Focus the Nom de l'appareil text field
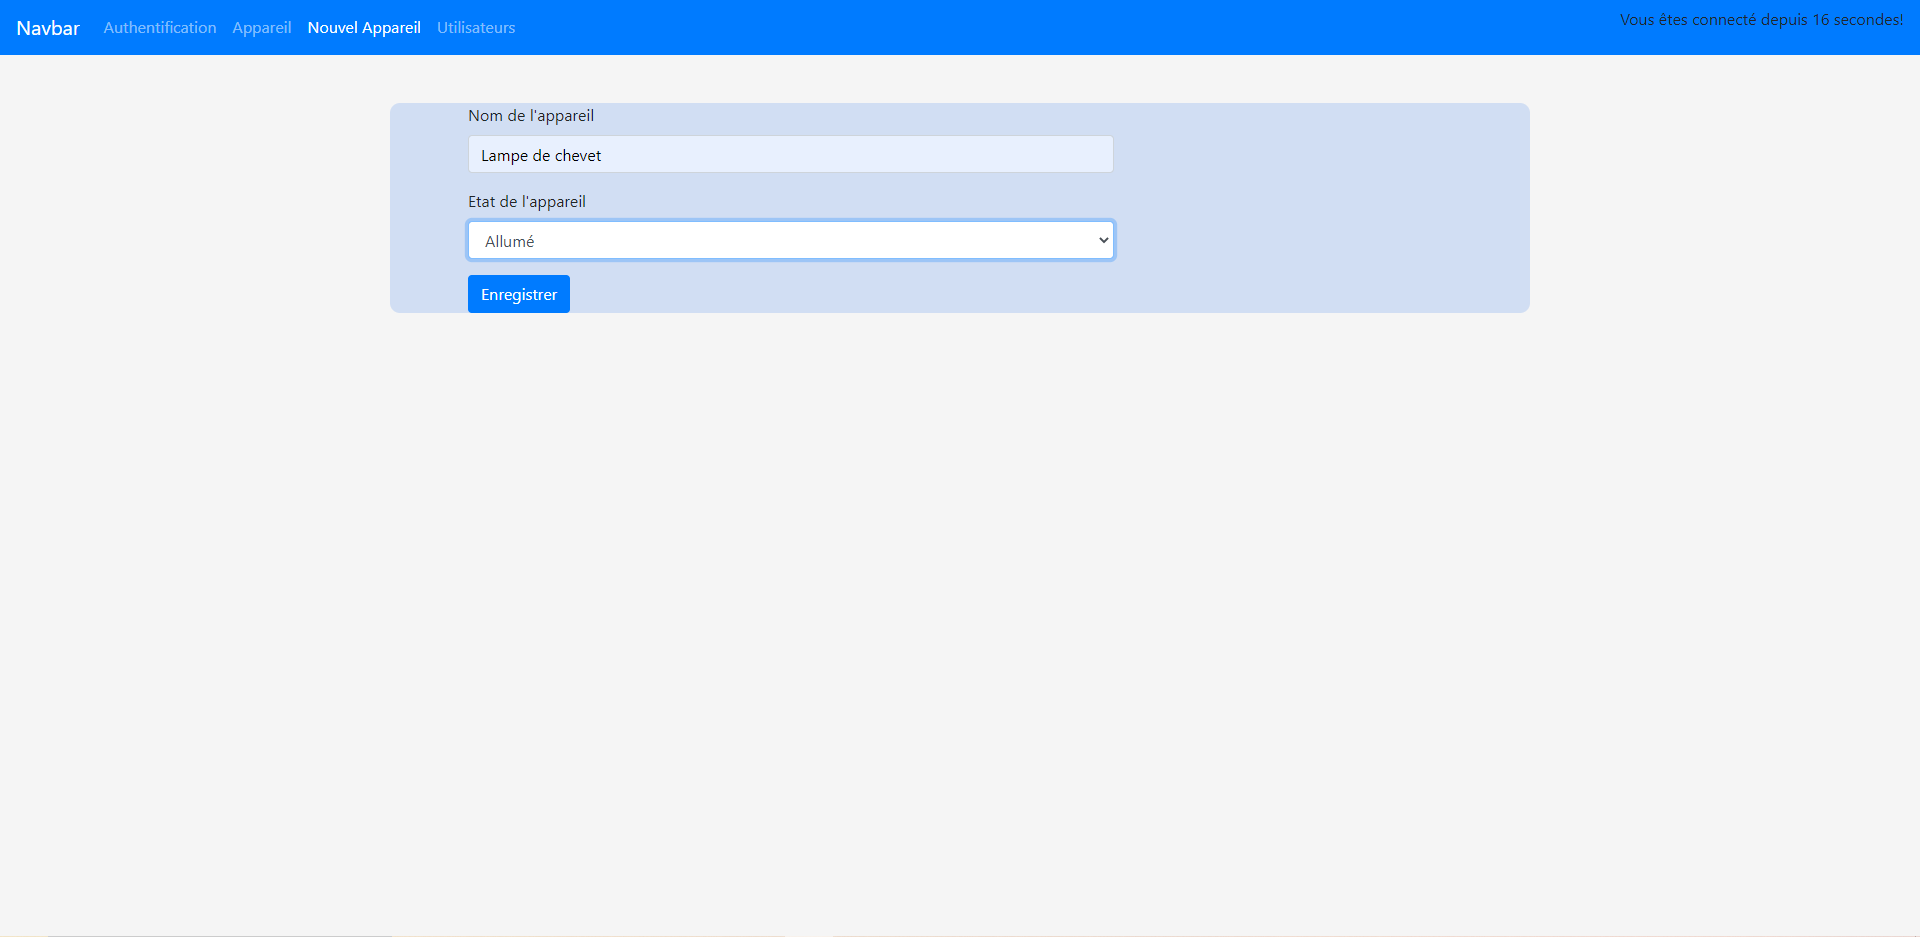 (x=790, y=155)
